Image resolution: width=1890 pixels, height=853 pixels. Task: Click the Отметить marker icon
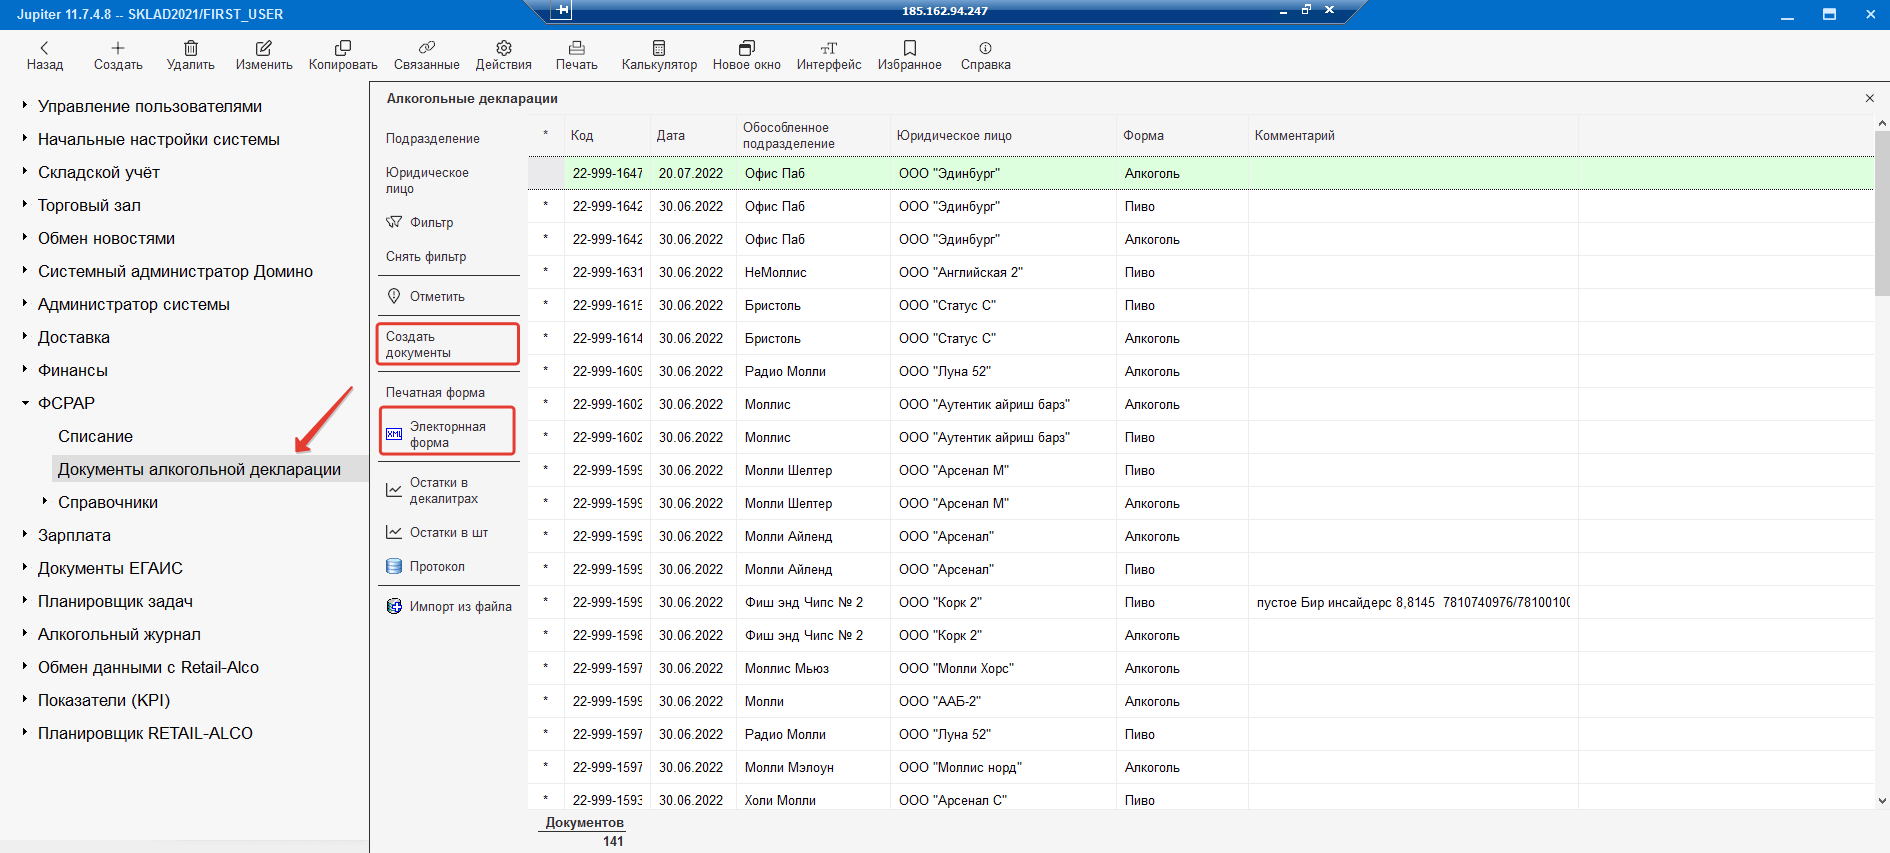(394, 296)
